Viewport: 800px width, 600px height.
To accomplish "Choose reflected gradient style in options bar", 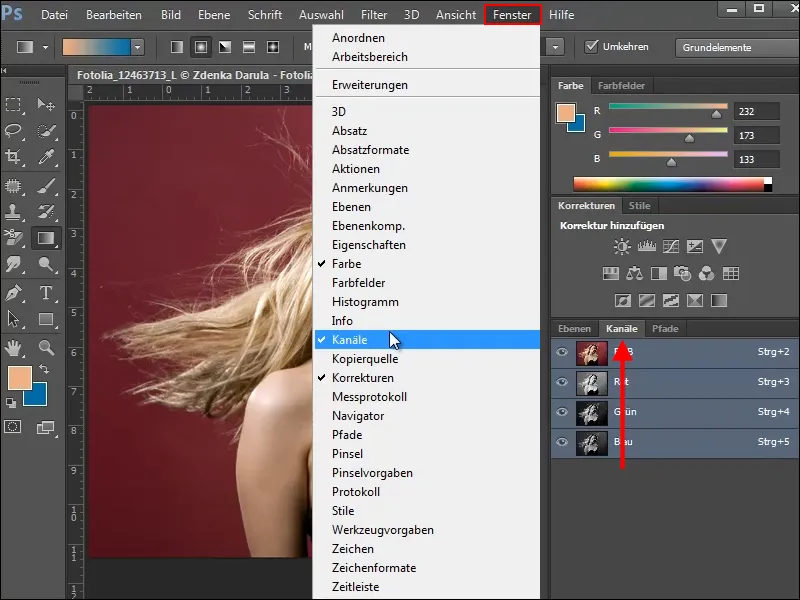I will point(249,47).
